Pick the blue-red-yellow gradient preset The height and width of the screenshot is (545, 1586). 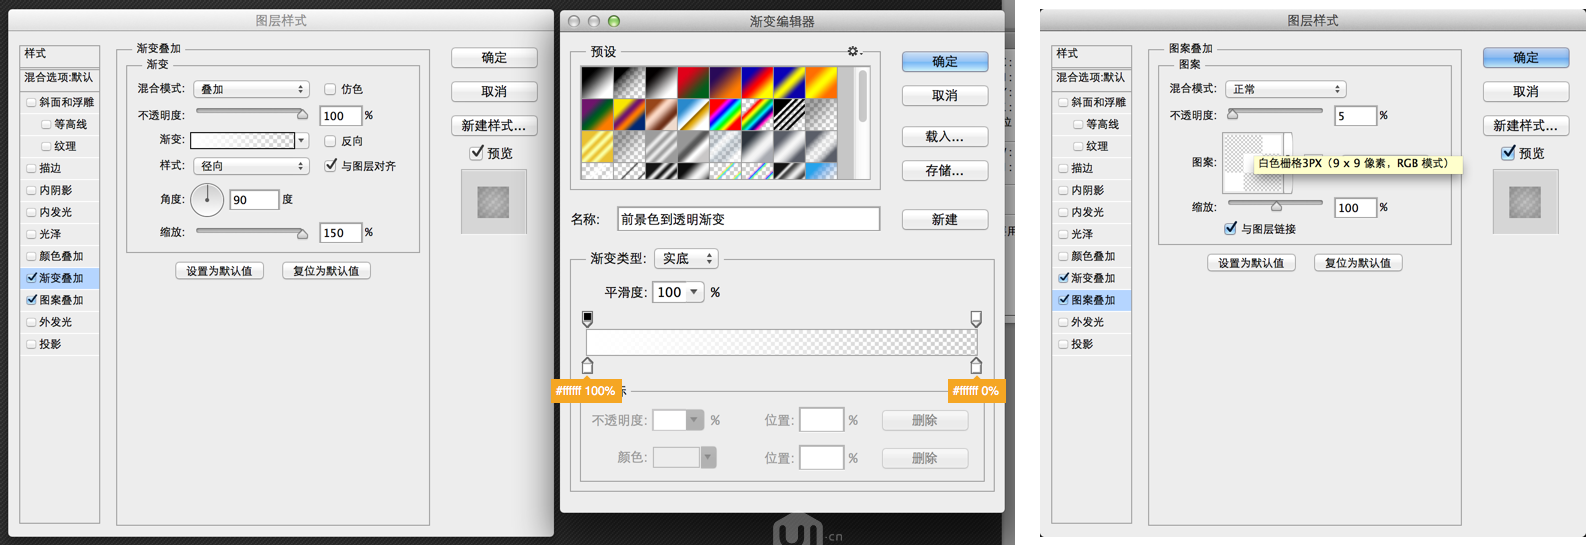757,82
